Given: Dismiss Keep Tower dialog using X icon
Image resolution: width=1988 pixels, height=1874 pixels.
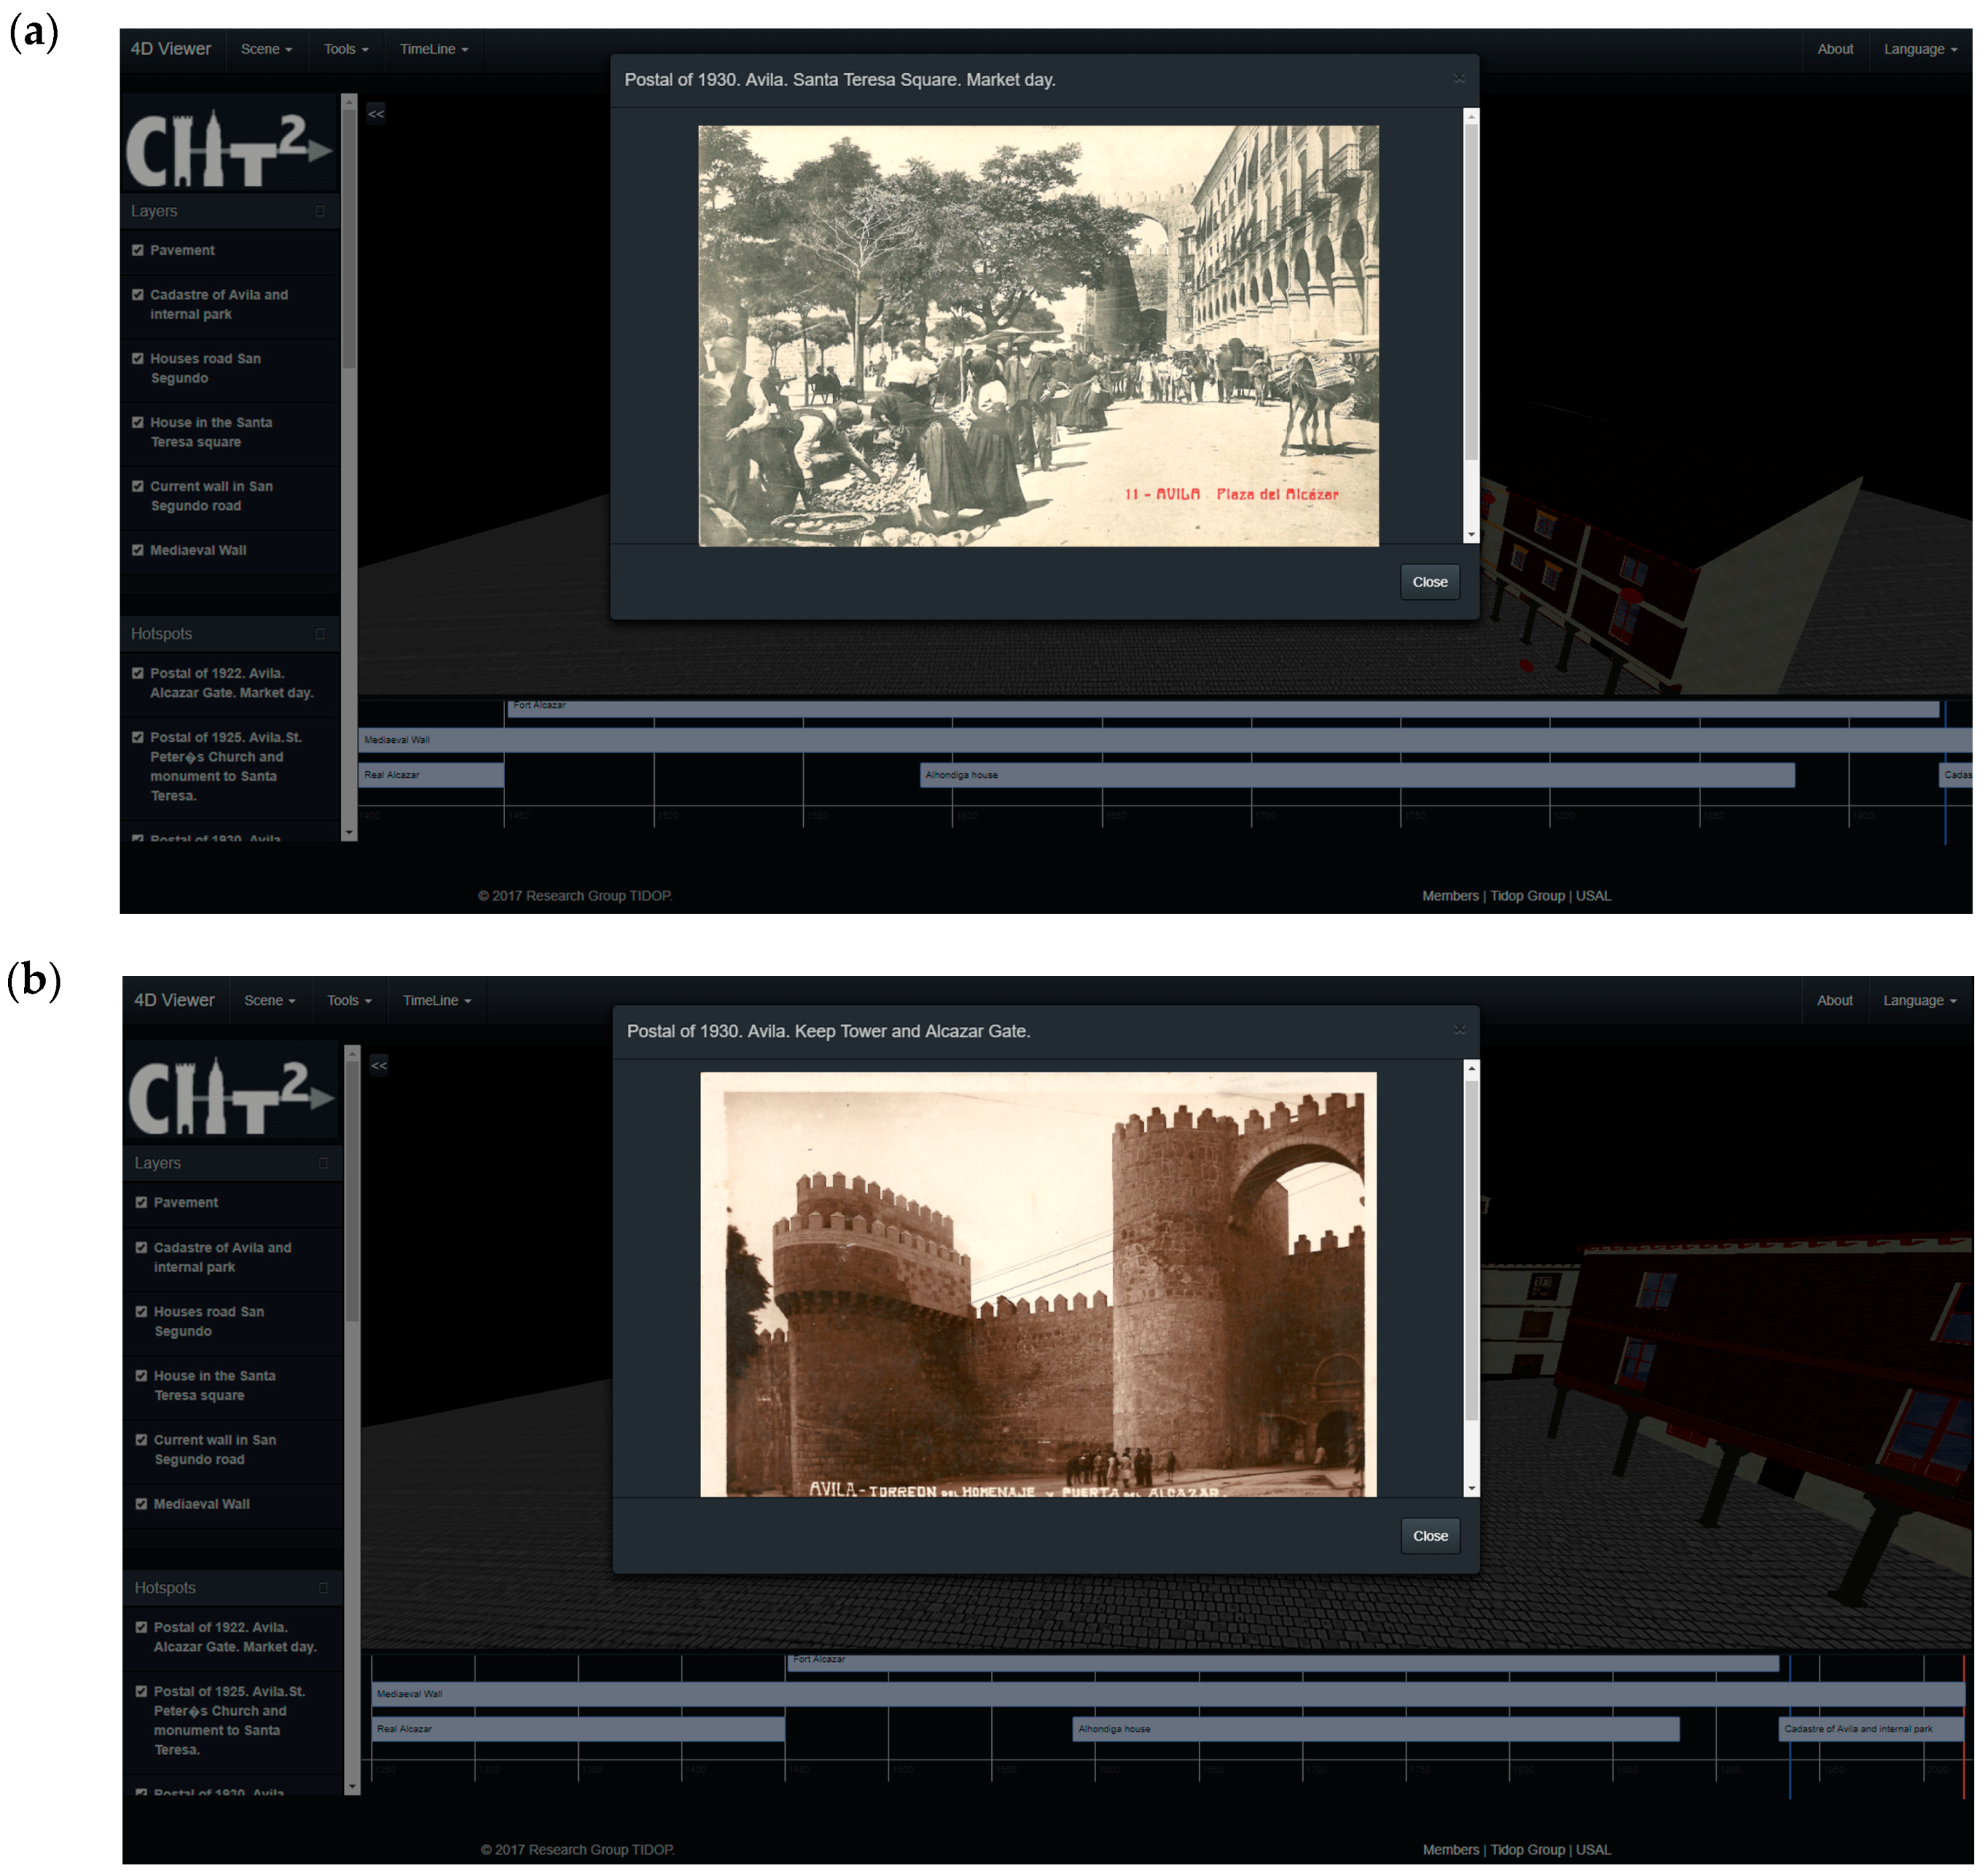Looking at the screenshot, I should (x=1460, y=1030).
